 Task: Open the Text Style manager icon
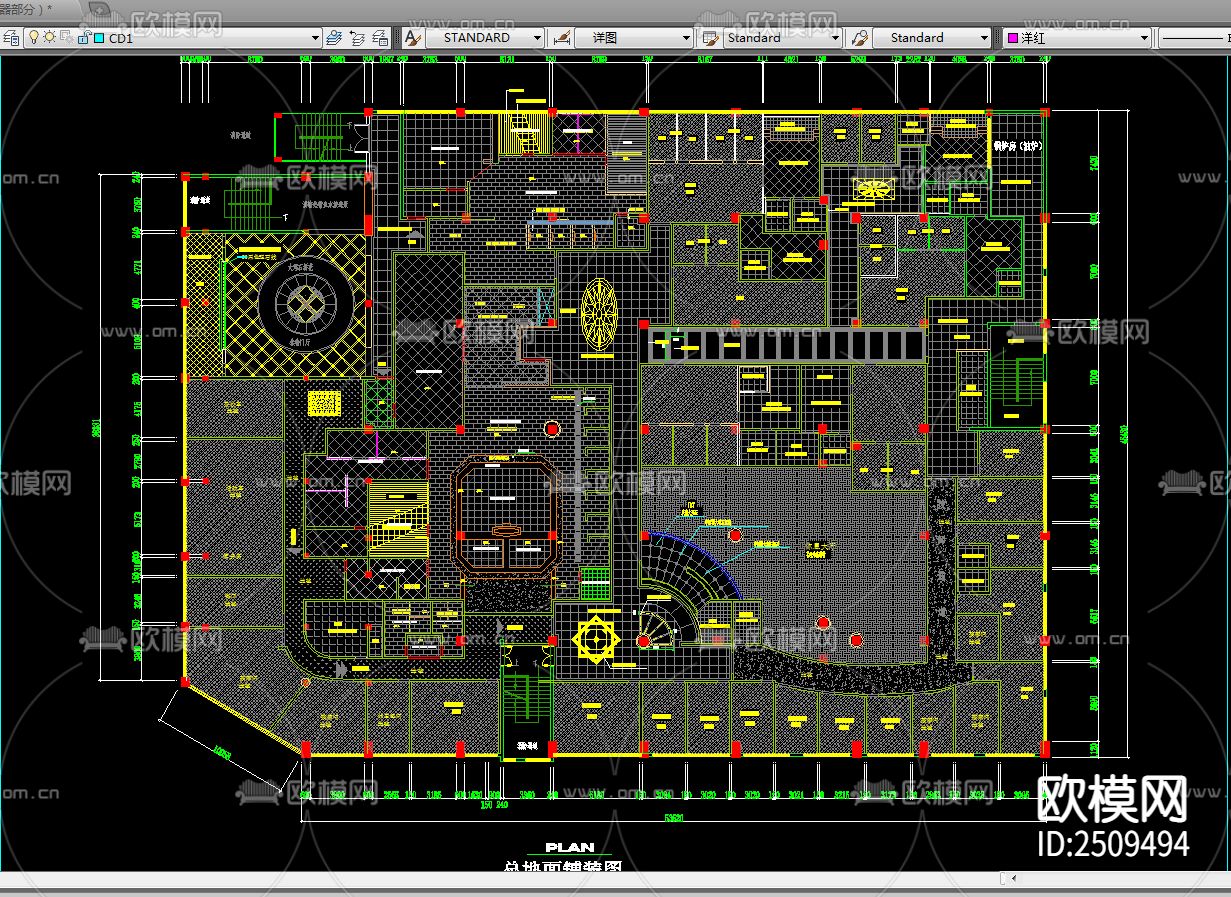click(412, 38)
